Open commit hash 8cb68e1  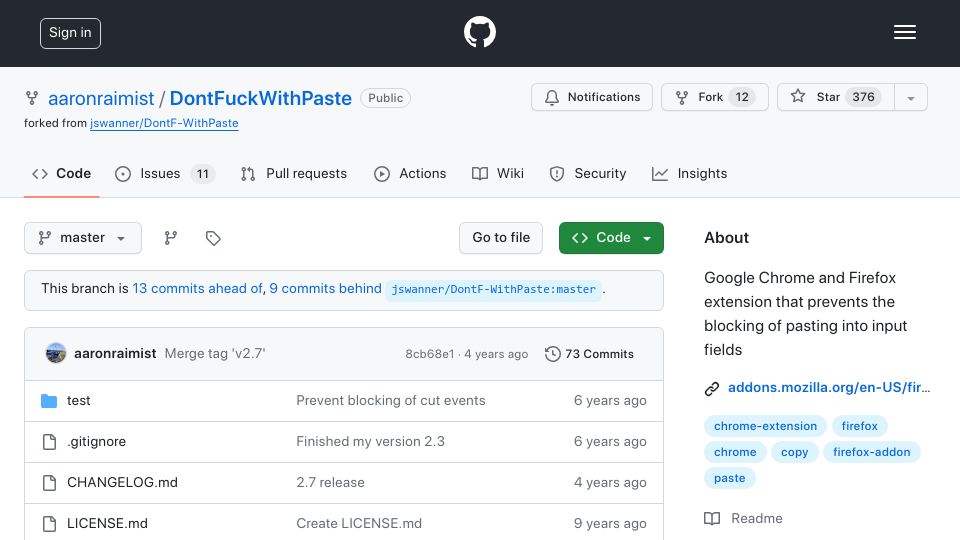(x=430, y=354)
